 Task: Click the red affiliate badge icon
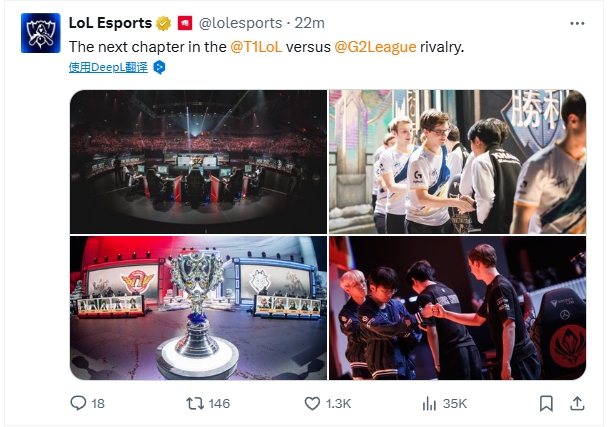[x=185, y=23]
